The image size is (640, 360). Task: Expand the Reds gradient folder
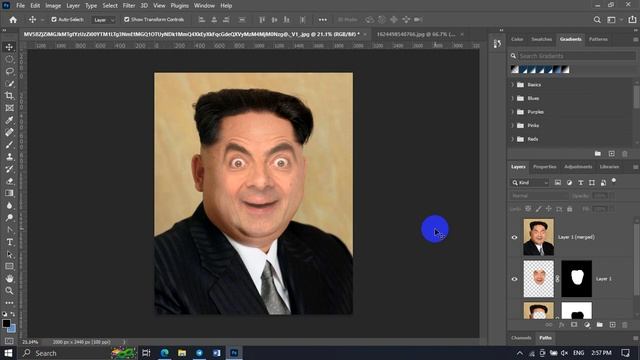pos(513,139)
